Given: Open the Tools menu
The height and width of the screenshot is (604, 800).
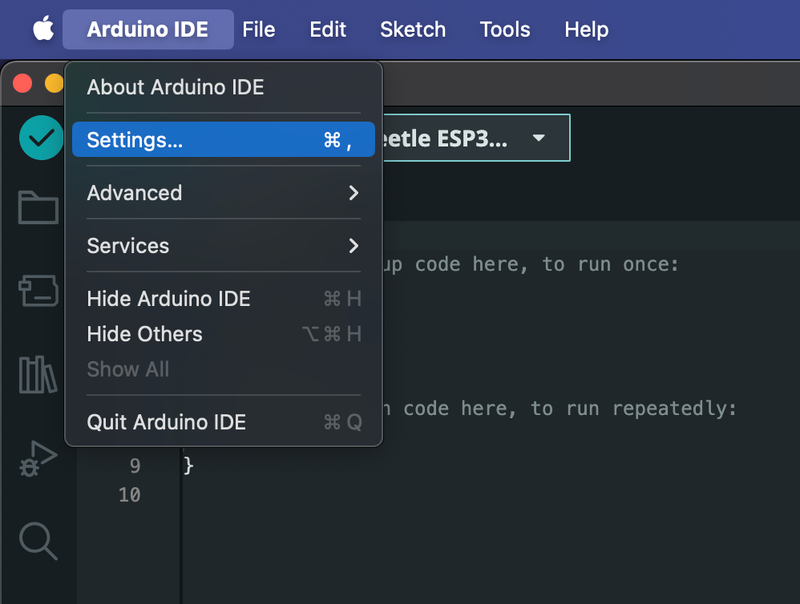Looking at the screenshot, I should tap(505, 29).
